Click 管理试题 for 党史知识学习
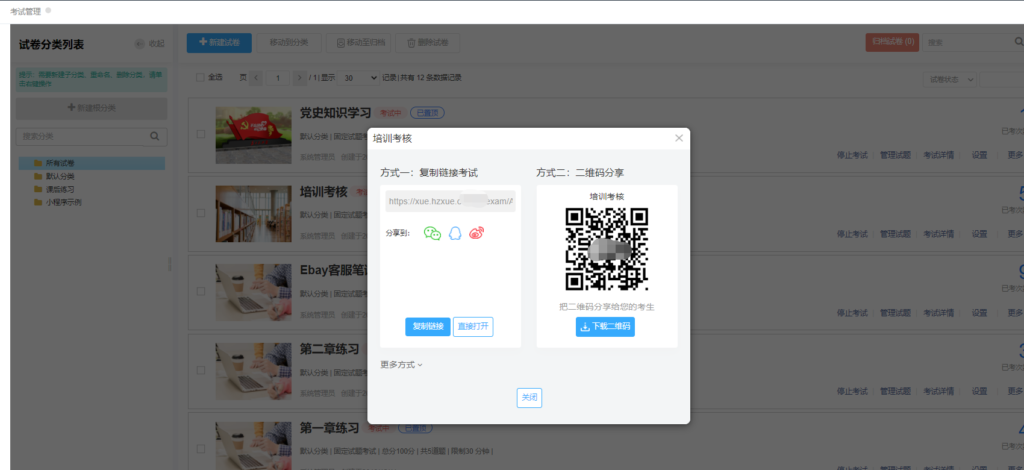The image size is (1024, 470). coord(895,155)
